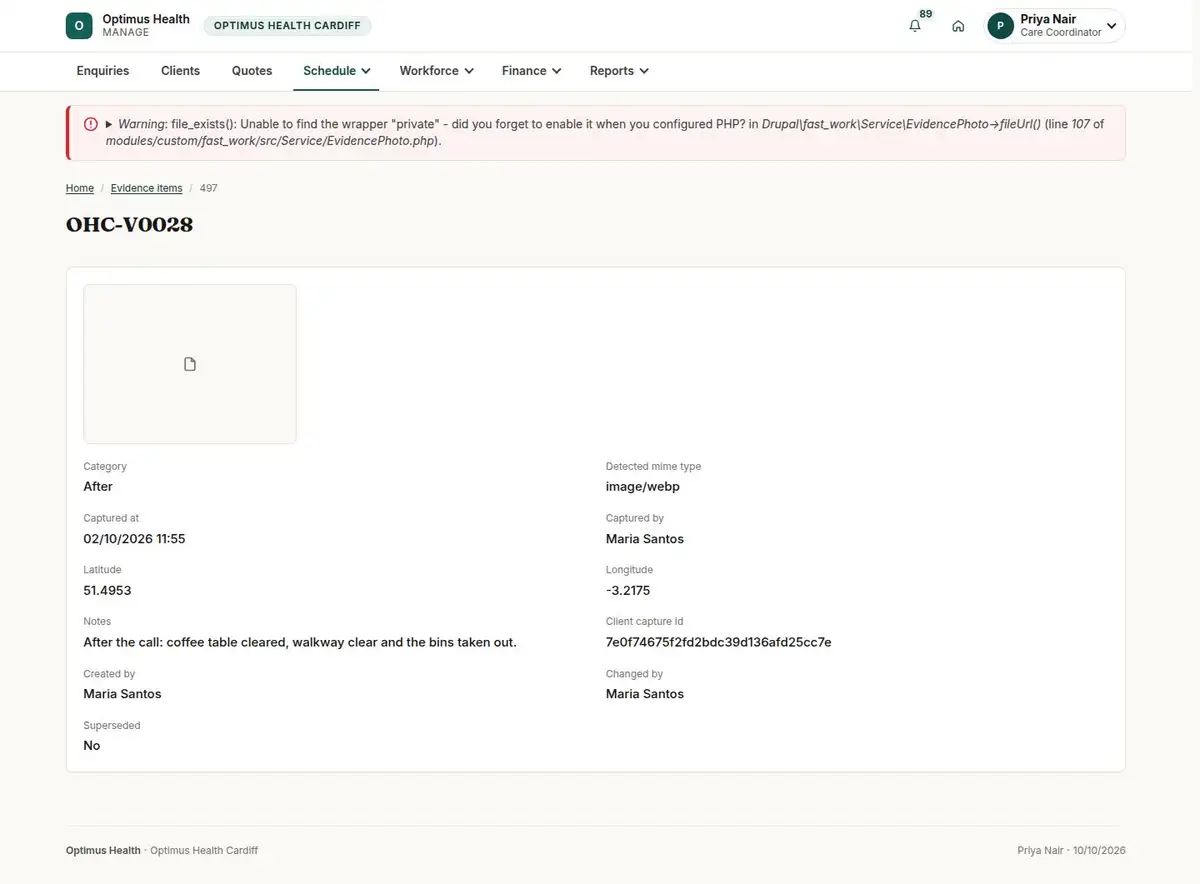Go to the Enquiries tab
The image size is (1200, 884).
click(x=103, y=71)
